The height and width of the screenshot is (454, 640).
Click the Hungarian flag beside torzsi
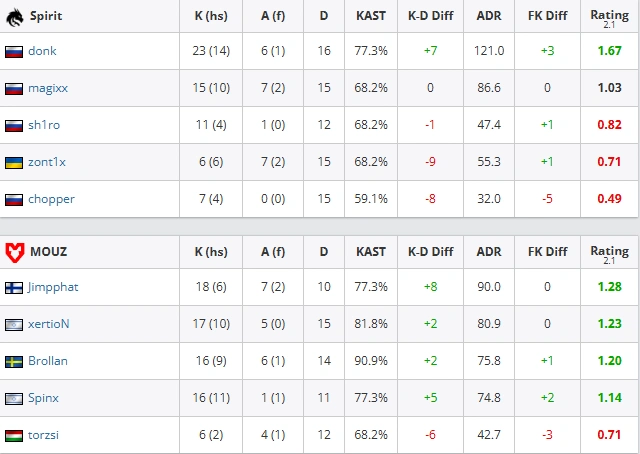14,435
